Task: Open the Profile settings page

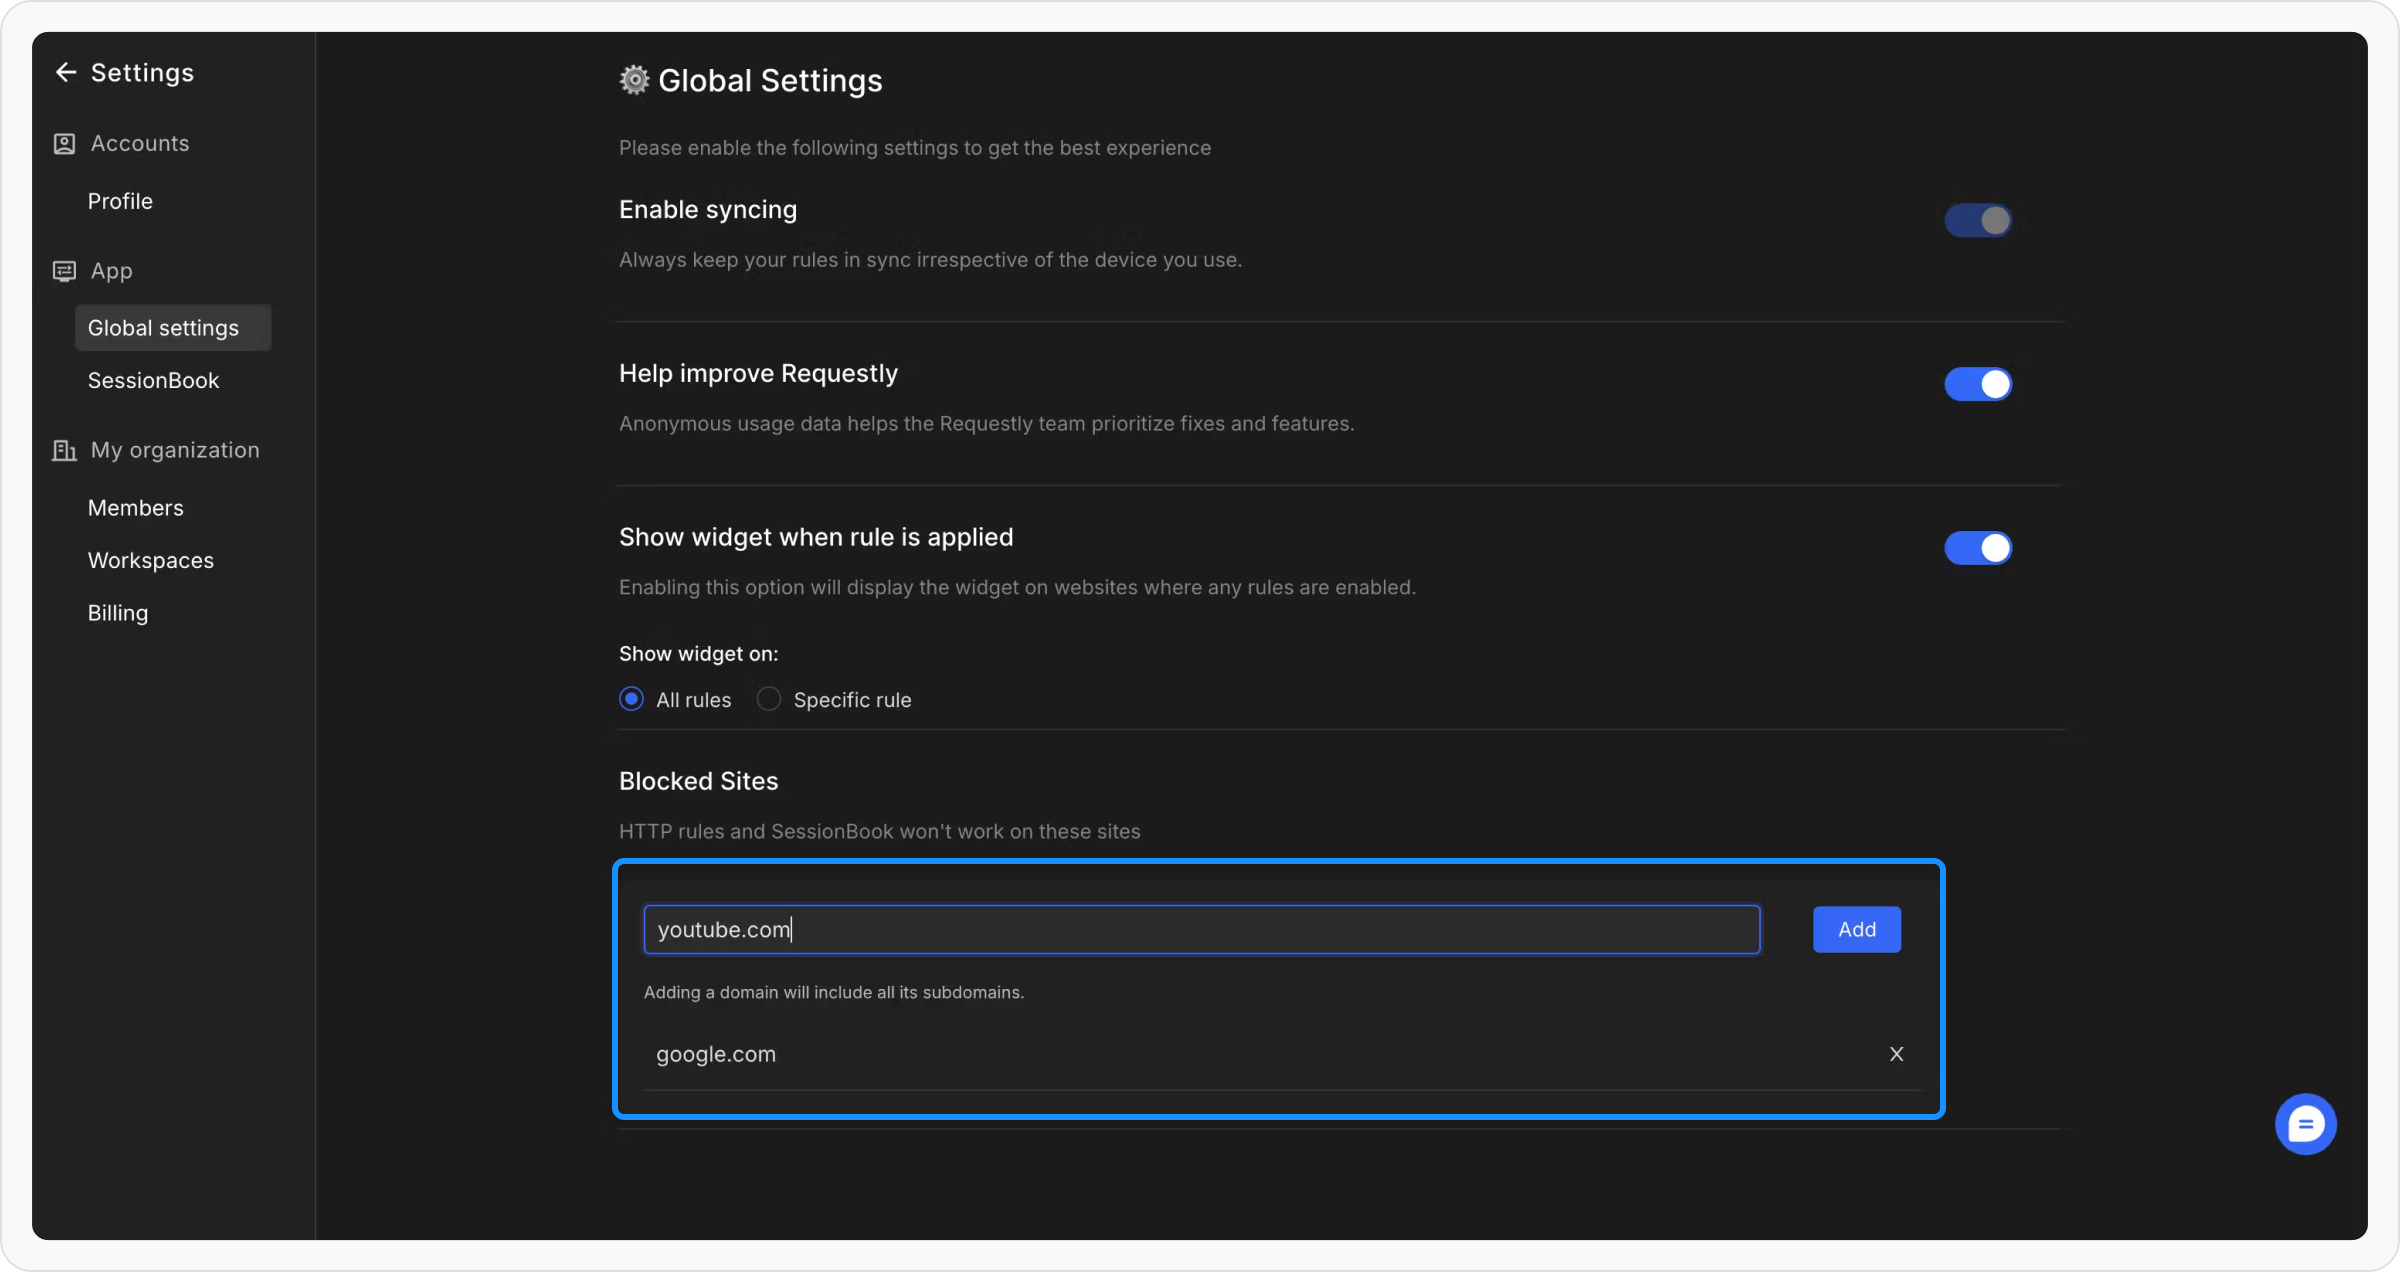Action: pyautogui.click(x=120, y=201)
